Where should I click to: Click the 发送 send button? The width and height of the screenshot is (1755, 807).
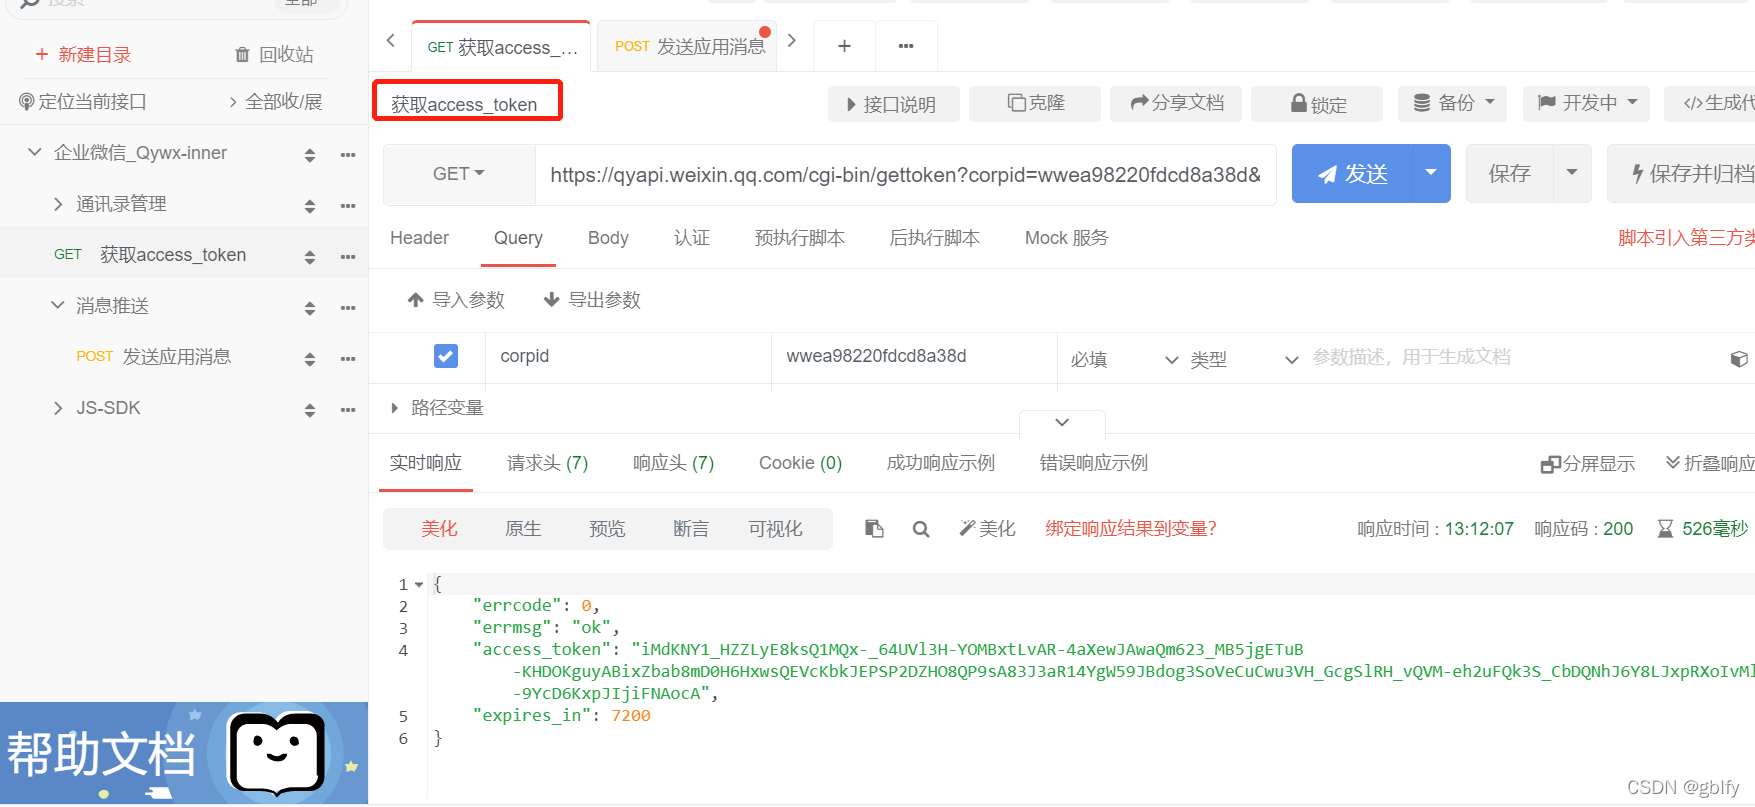1352,173
